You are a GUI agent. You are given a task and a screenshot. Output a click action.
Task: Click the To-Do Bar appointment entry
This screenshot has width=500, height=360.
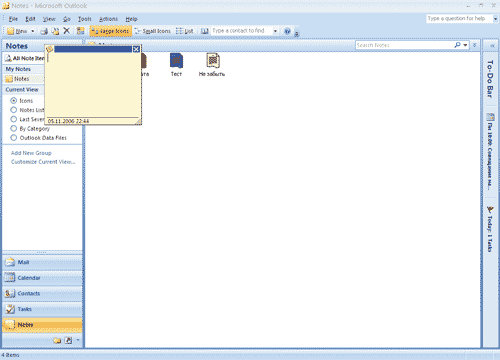coord(490,152)
